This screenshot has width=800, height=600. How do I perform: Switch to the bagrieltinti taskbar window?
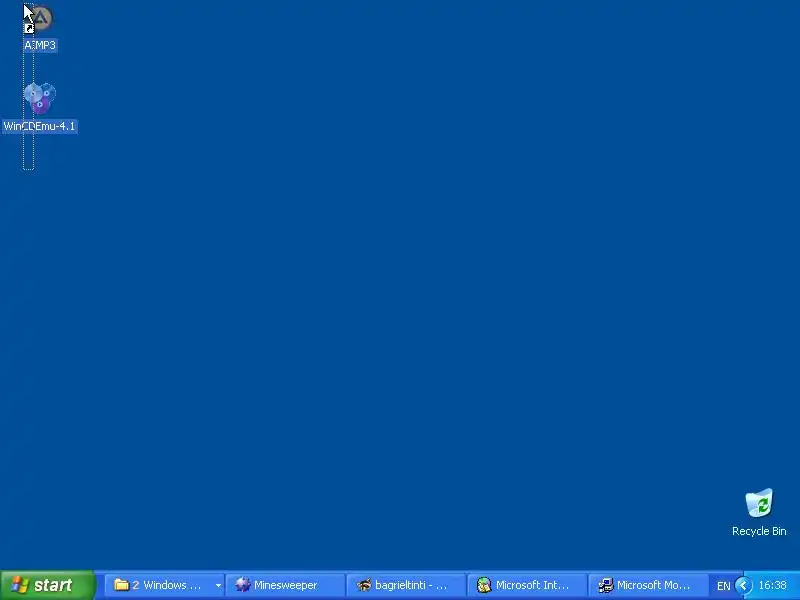tap(406, 585)
